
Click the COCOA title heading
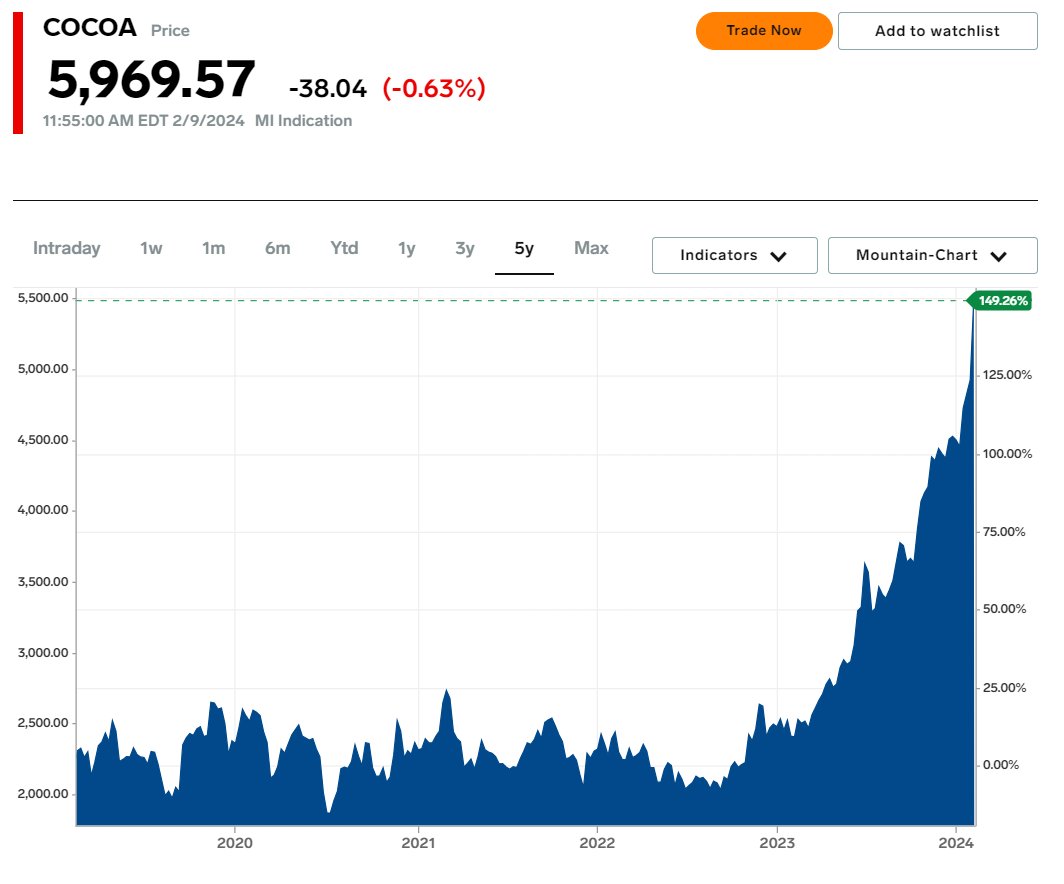pos(90,27)
